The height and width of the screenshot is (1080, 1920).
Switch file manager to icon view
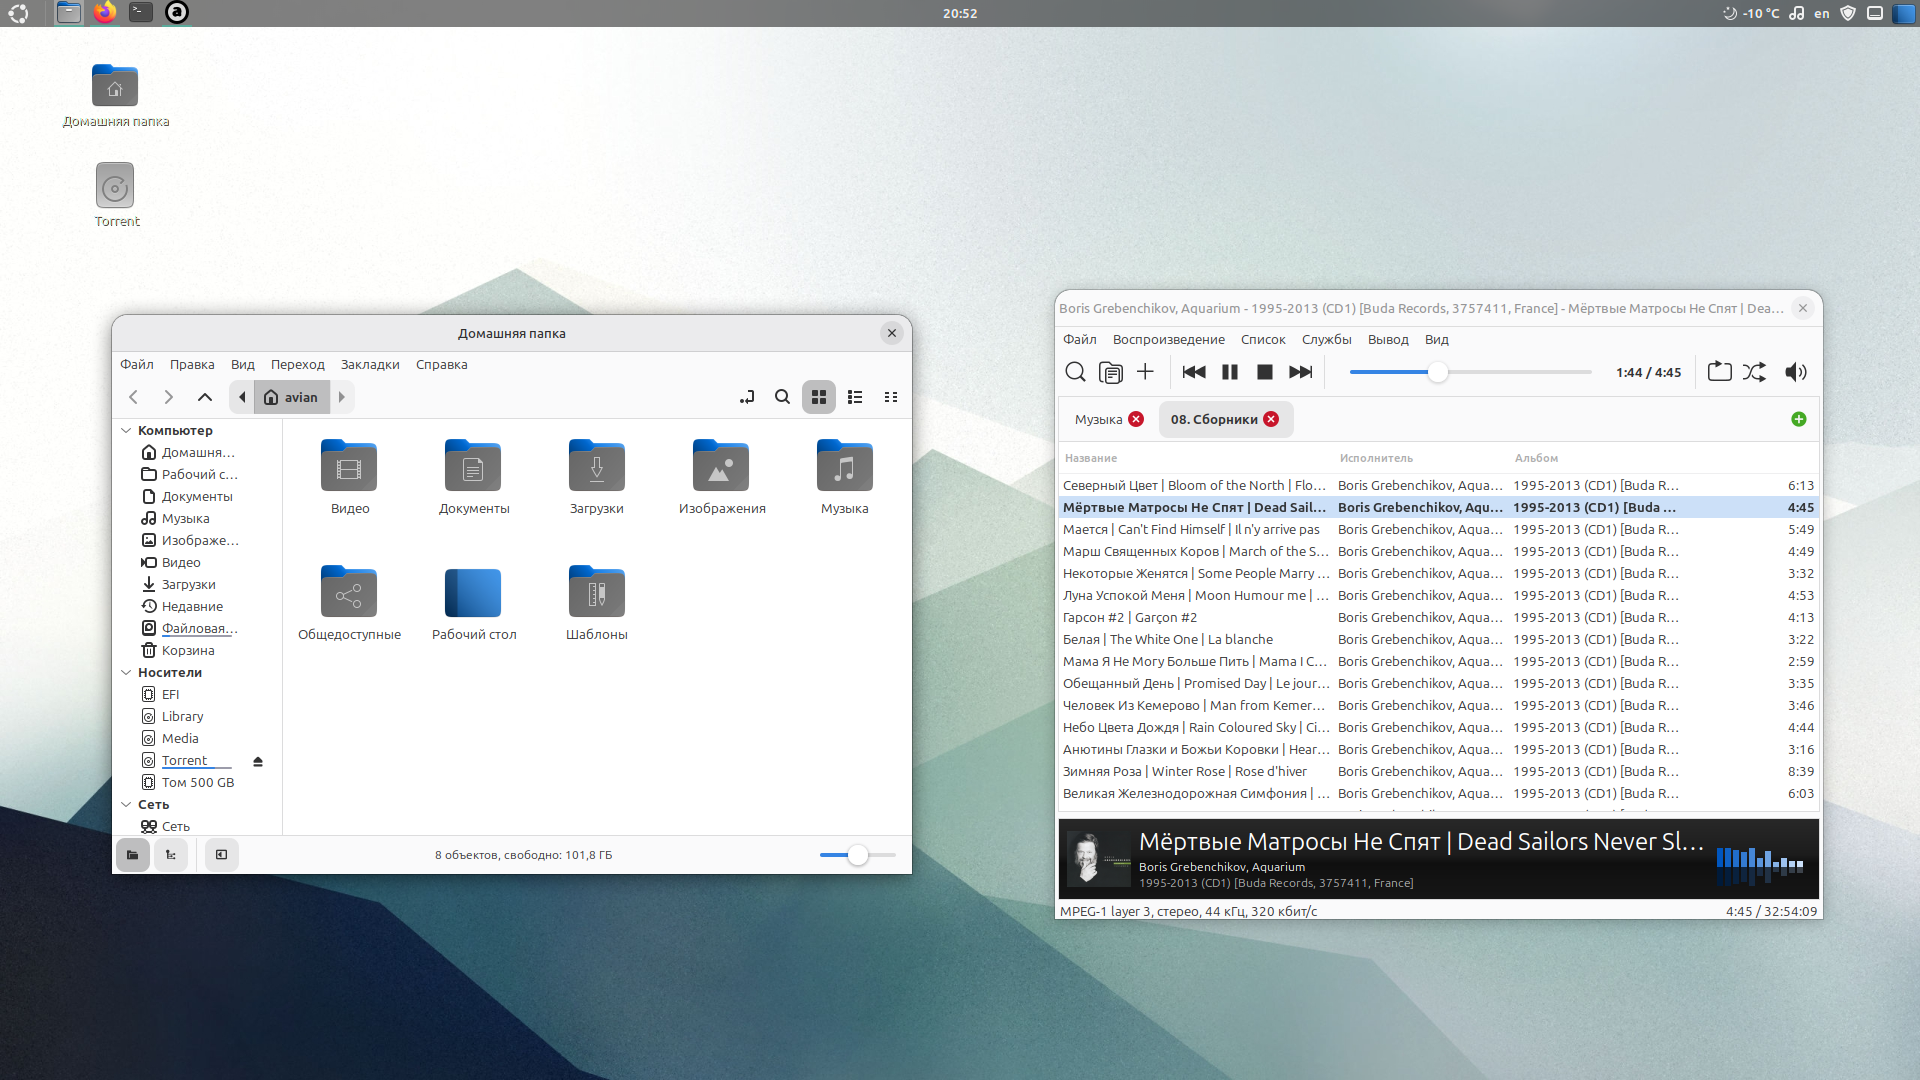point(819,397)
